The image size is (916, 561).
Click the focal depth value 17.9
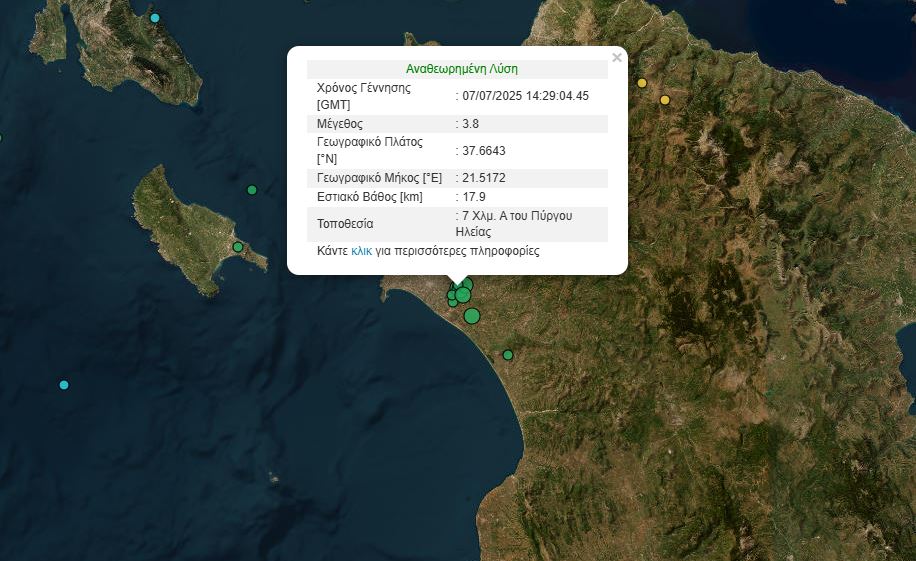coord(475,197)
